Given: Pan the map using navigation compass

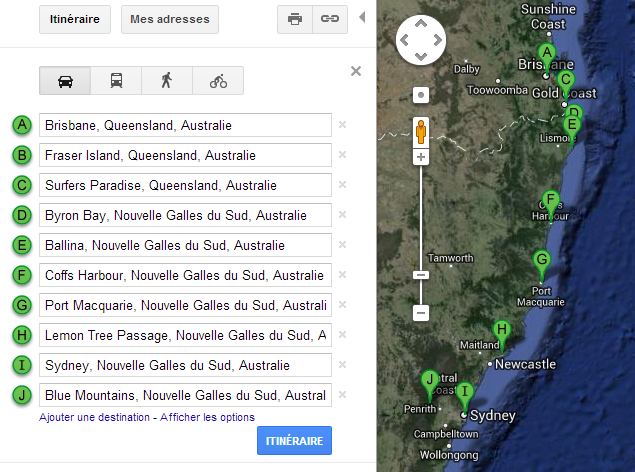Looking at the screenshot, I should (x=421, y=40).
